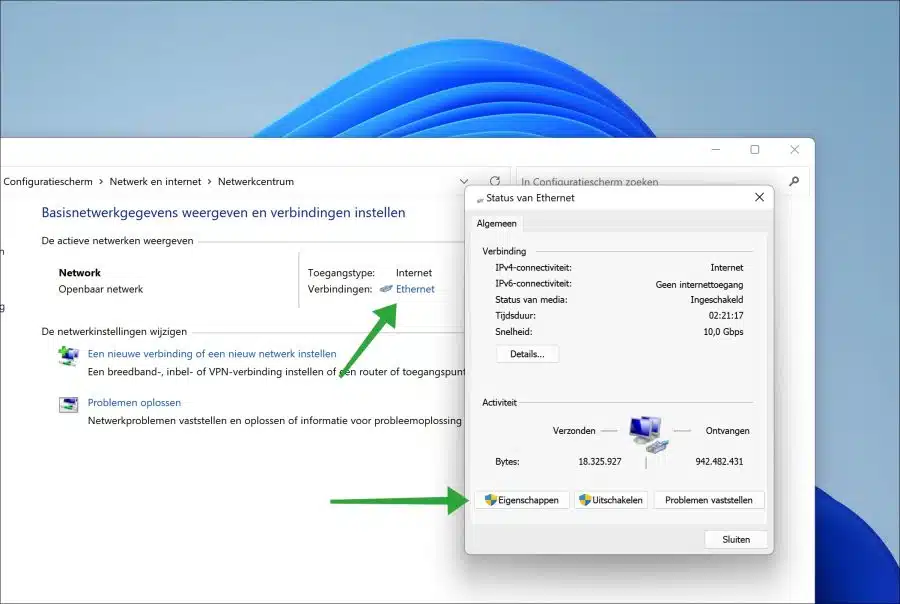Go to Configuratiescherm breadcrumb
The width and height of the screenshot is (900, 604).
(48, 181)
